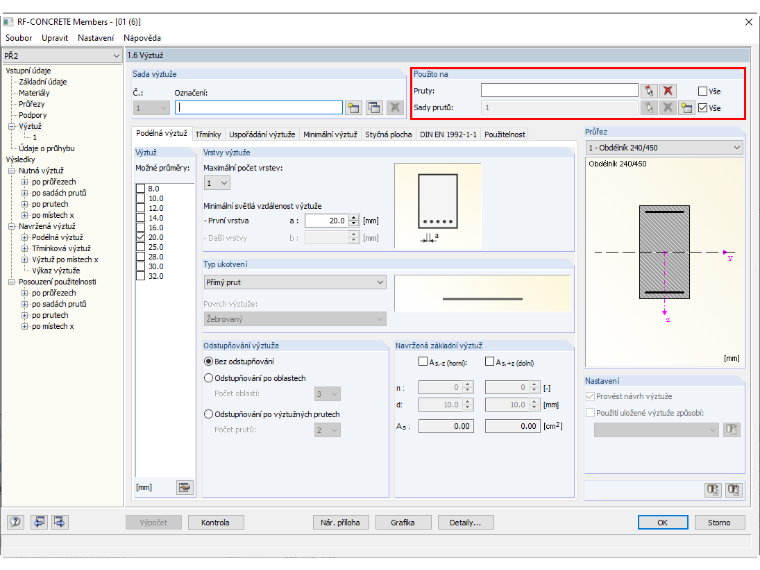Image resolution: width=760 pixels, height=570 pixels.
Task: Open the Upravit menu
Action: pos(54,38)
